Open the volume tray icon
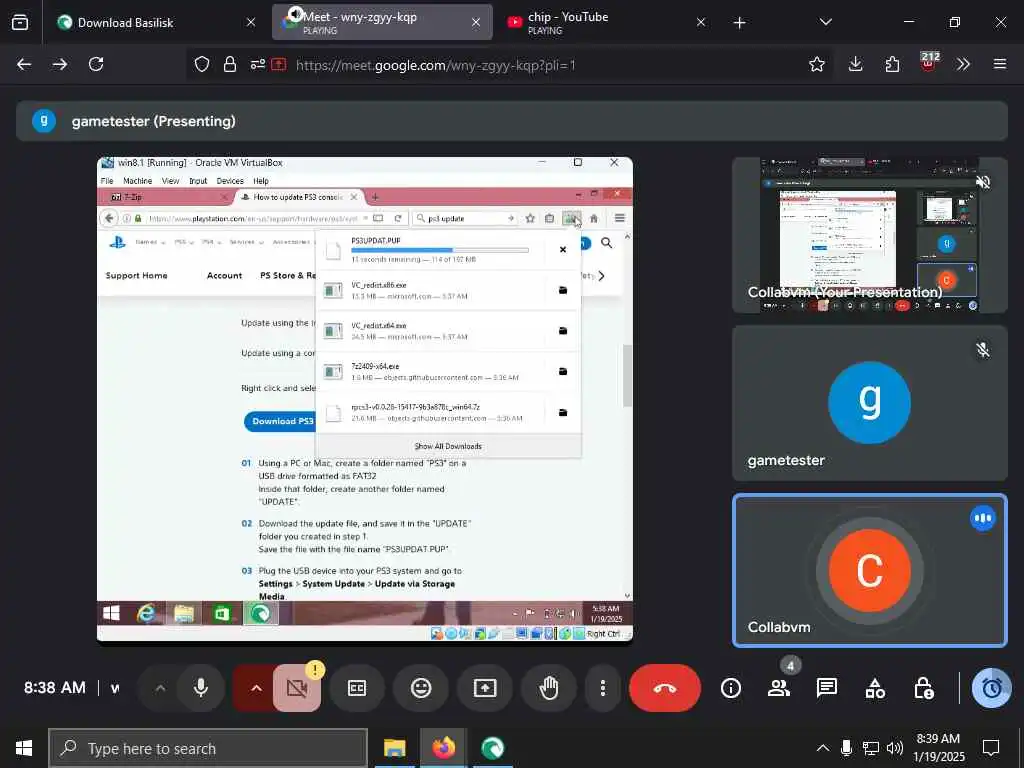Image resolution: width=1024 pixels, height=768 pixels. coord(895,748)
